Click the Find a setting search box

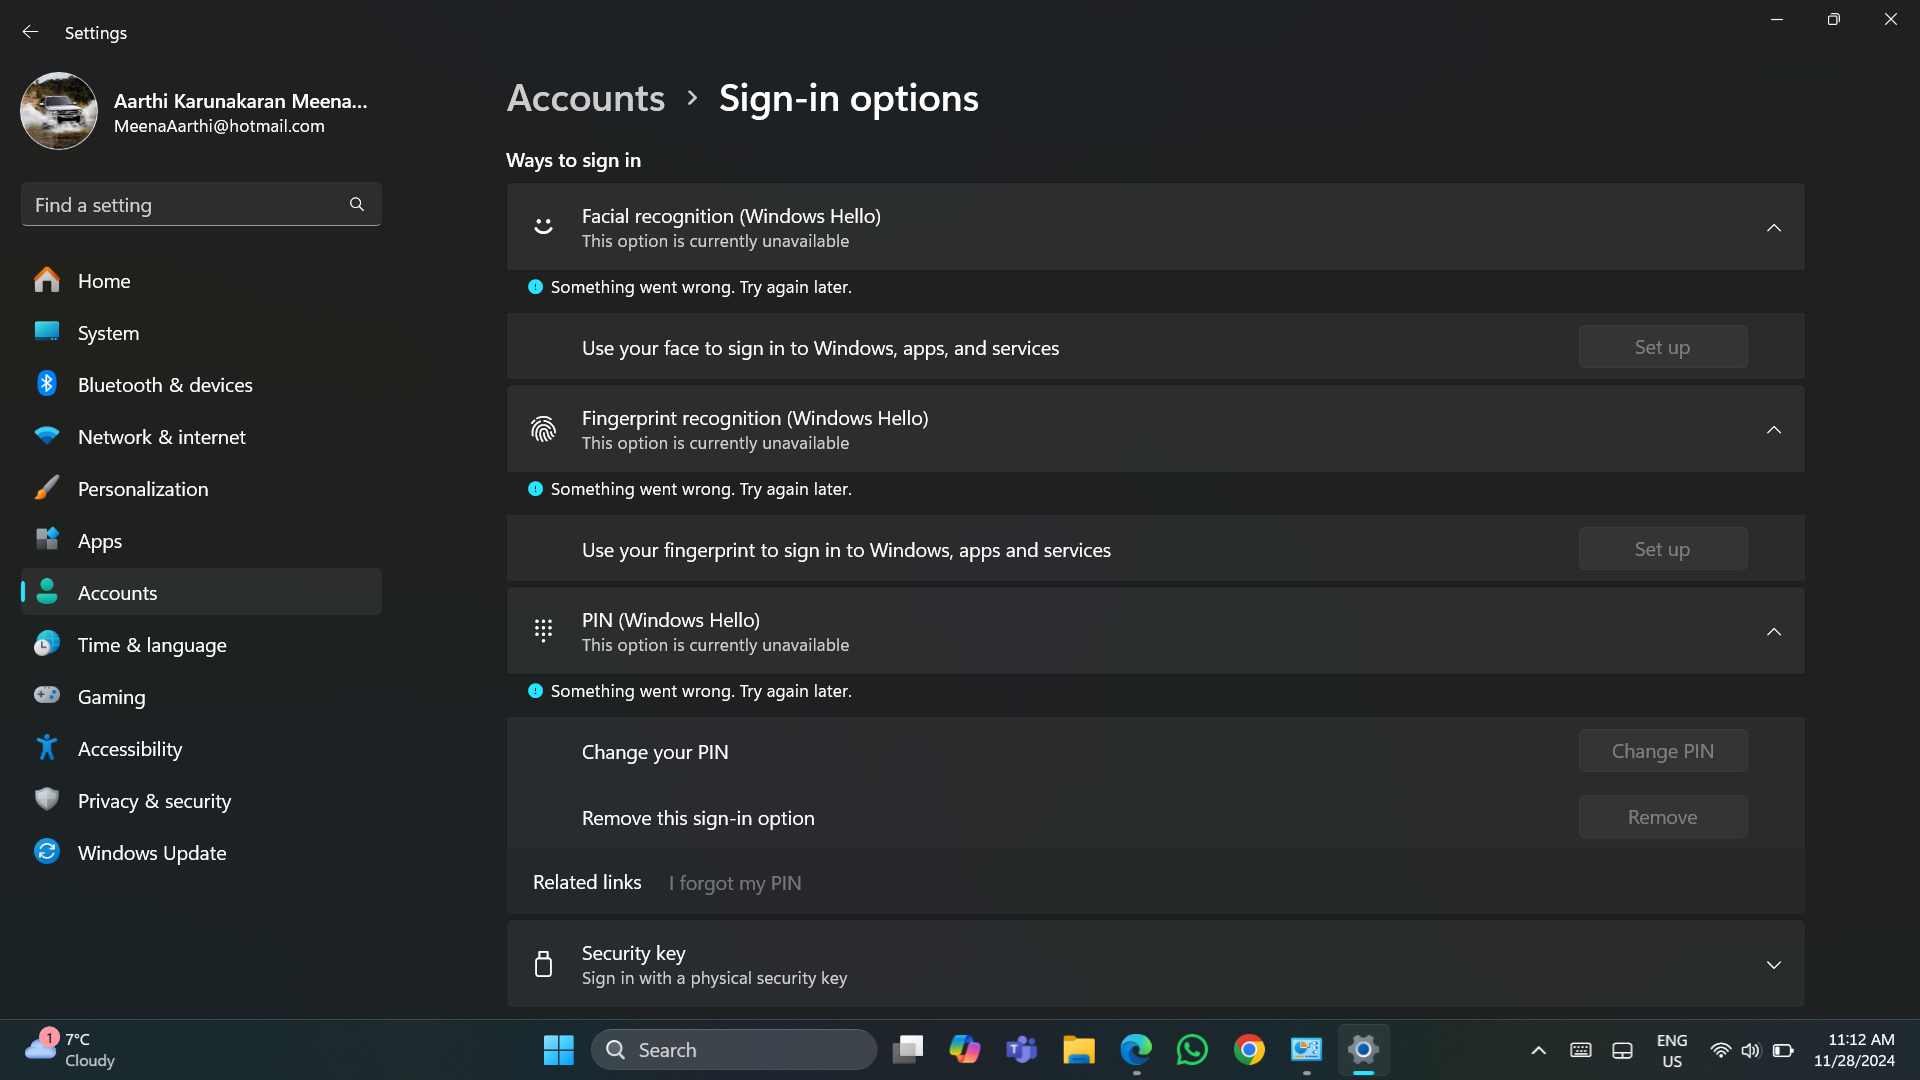point(201,204)
